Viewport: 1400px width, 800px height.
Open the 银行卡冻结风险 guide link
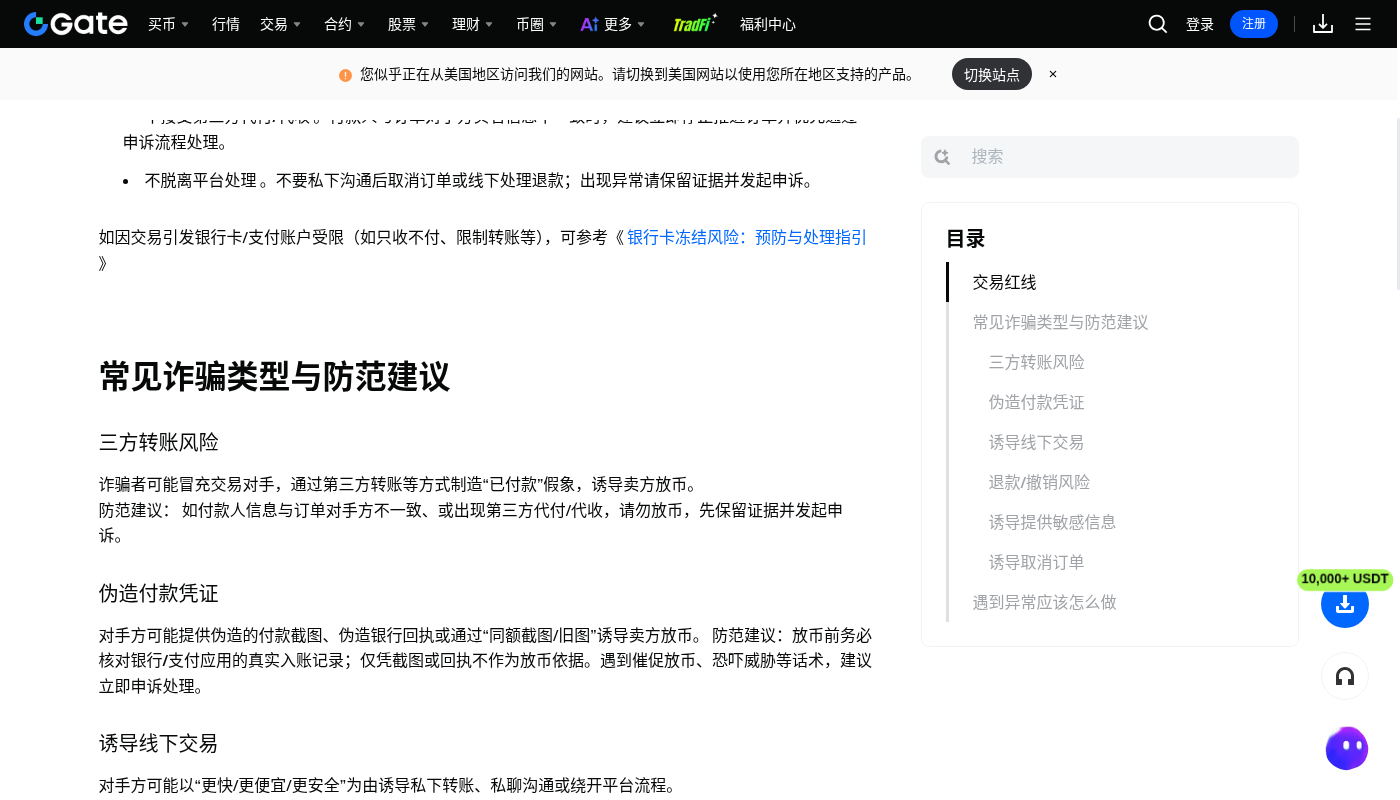pos(747,237)
